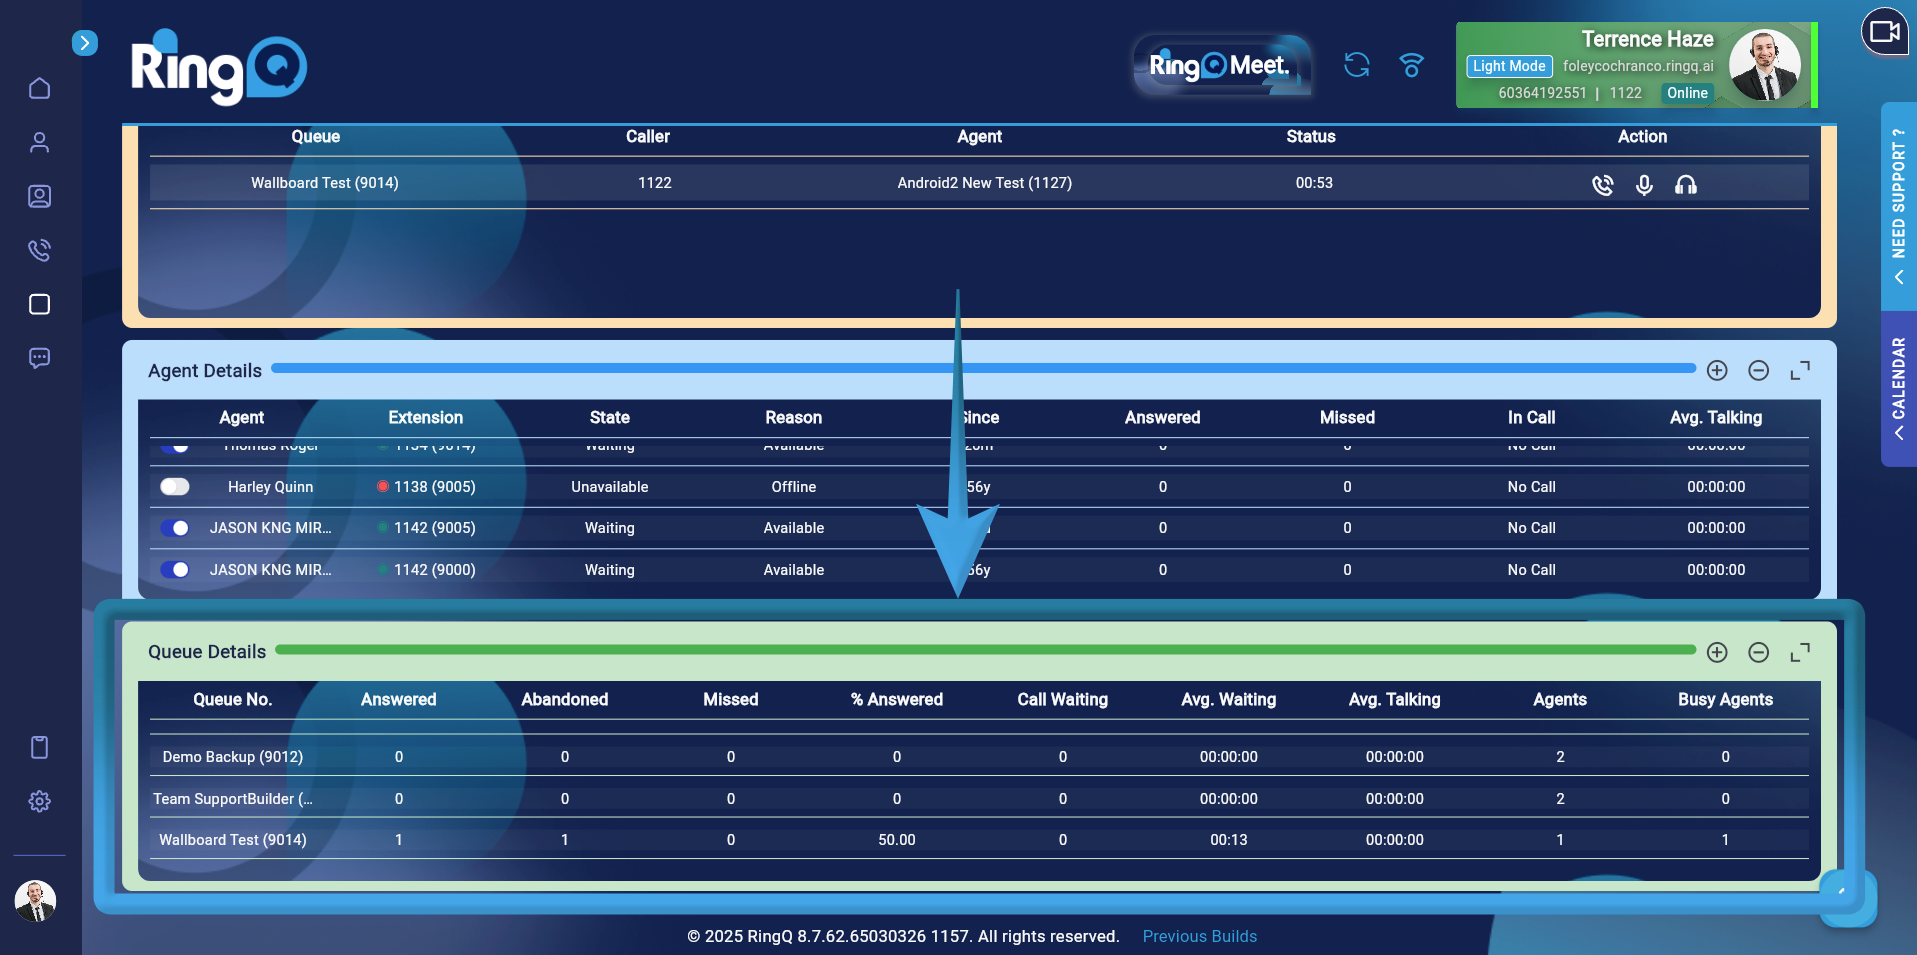The width and height of the screenshot is (1917, 955).
Task: Toggle Harley Quinn agent switch on
Action: click(x=175, y=487)
